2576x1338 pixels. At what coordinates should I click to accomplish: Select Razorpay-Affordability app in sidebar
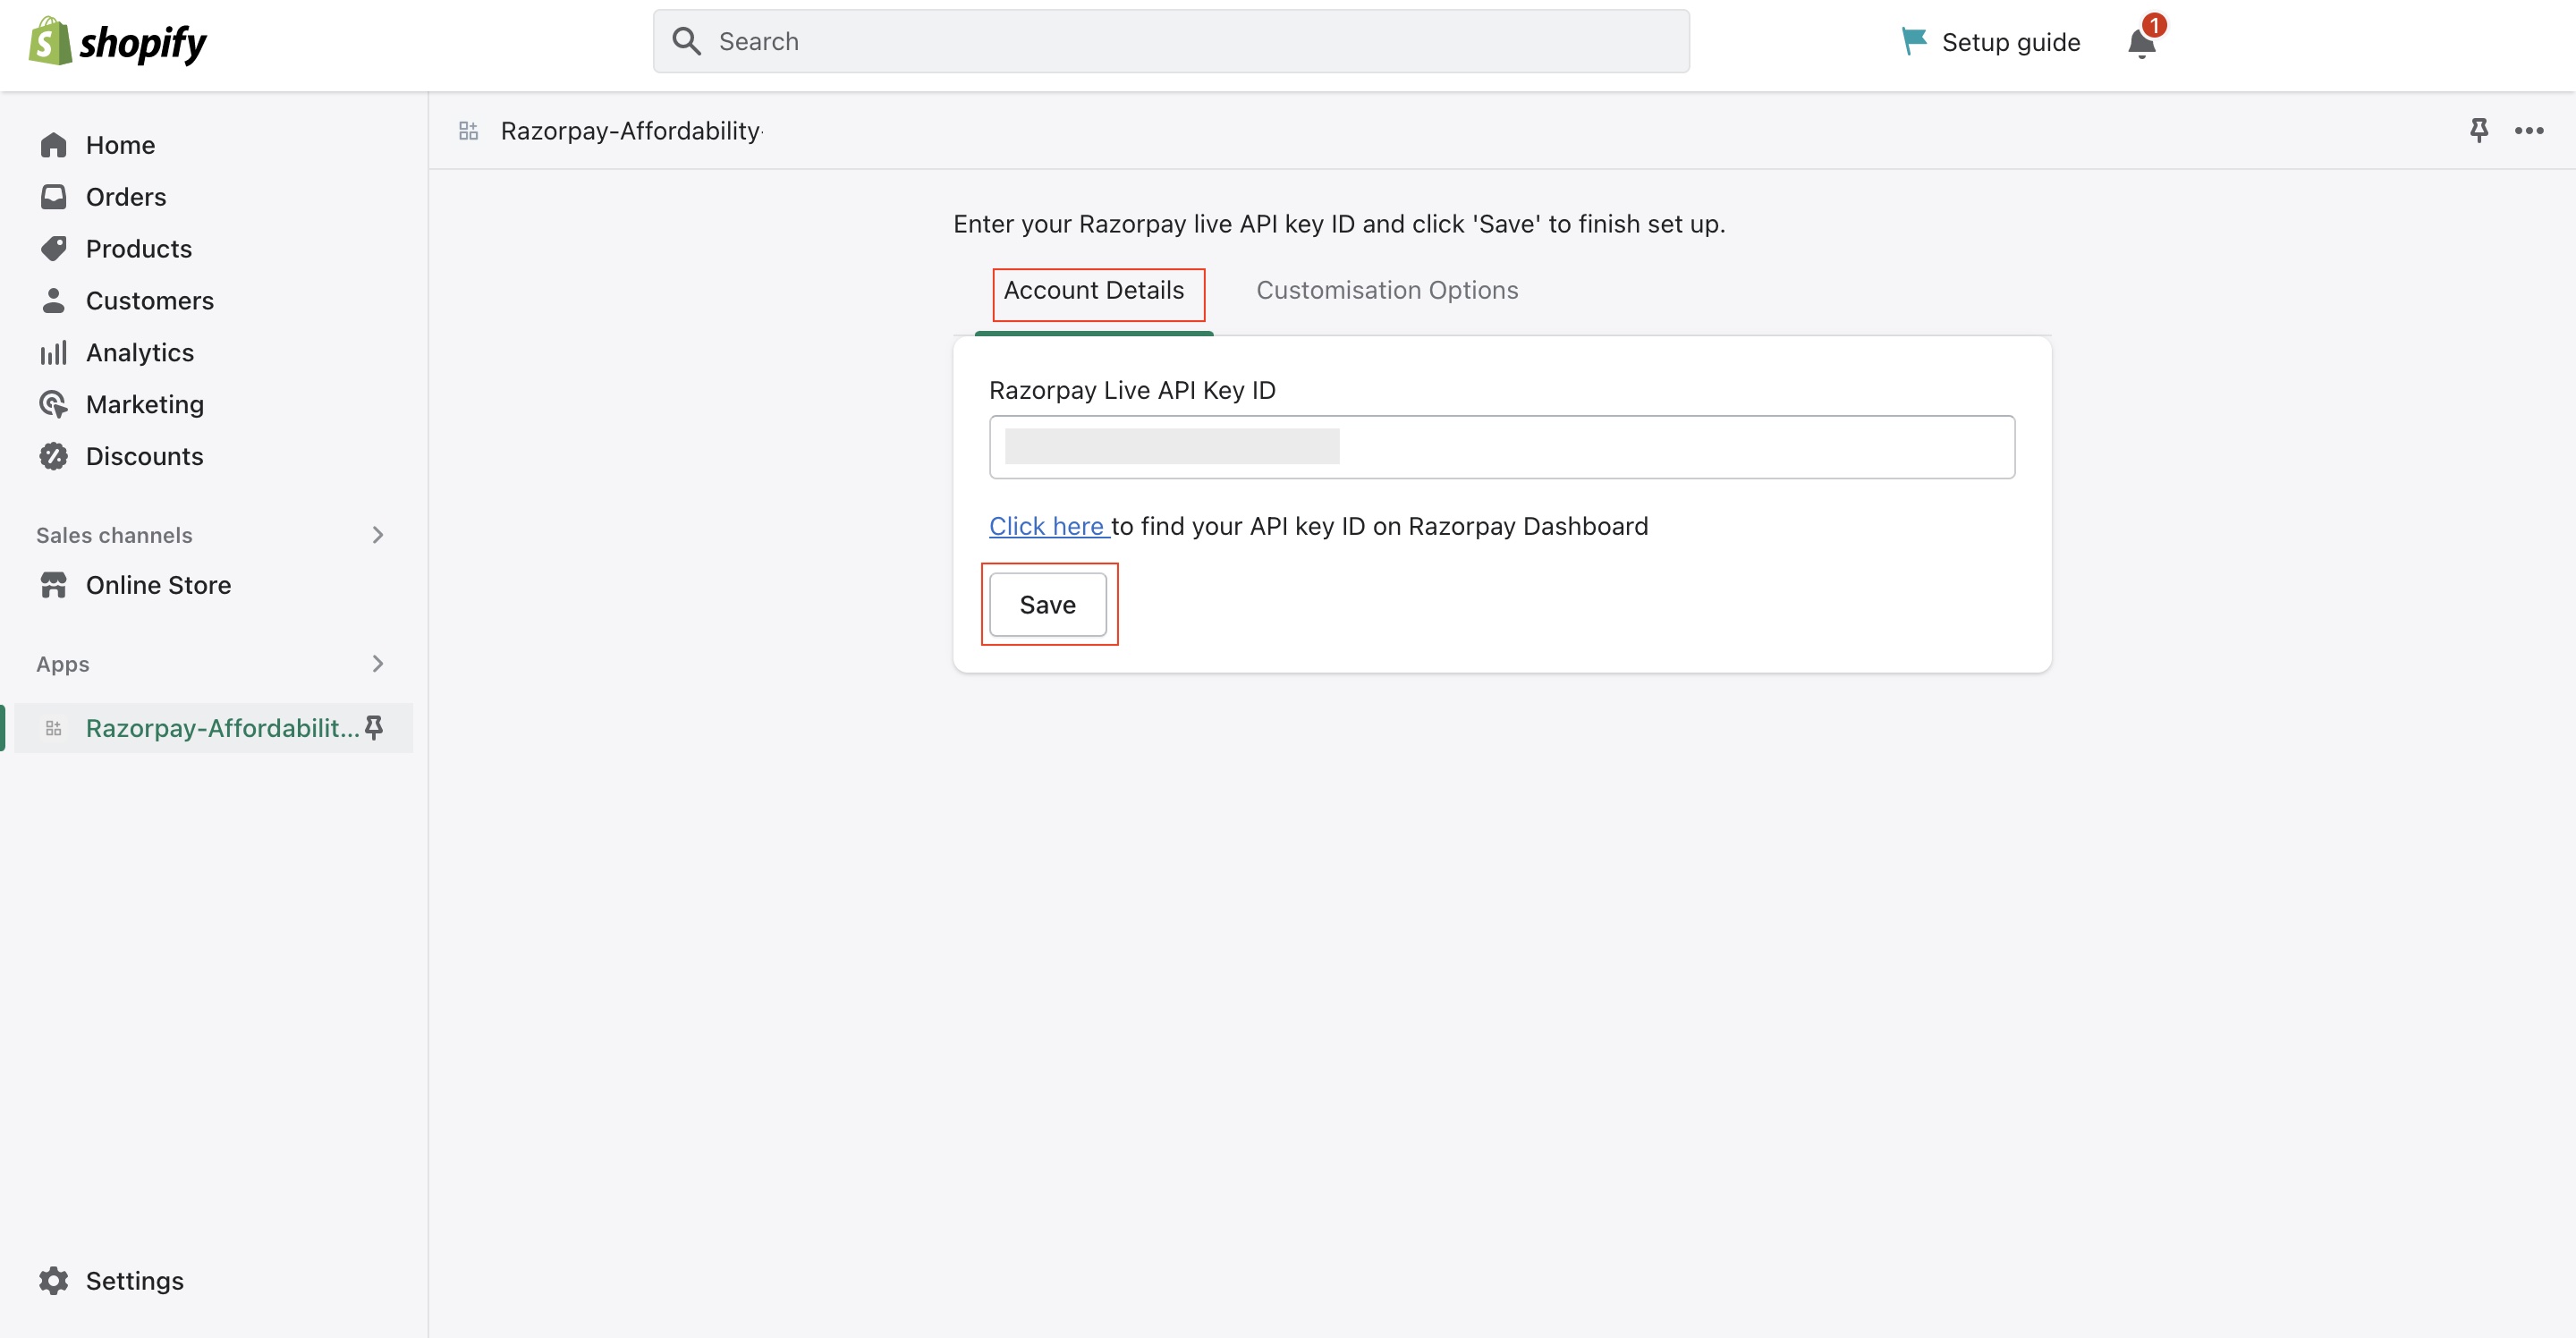[x=214, y=728]
